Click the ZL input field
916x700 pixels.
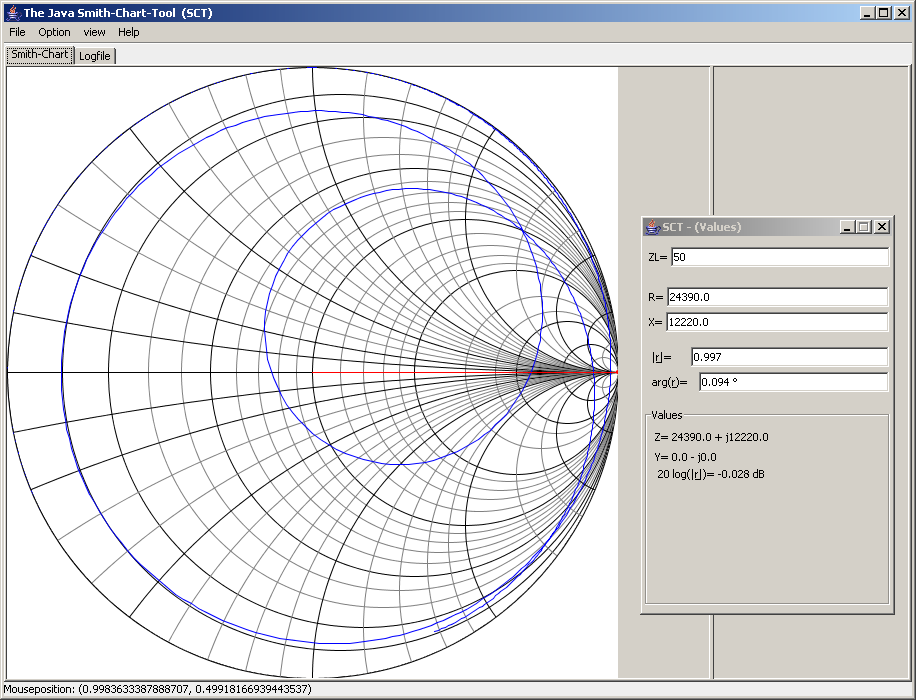(x=780, y=257)
